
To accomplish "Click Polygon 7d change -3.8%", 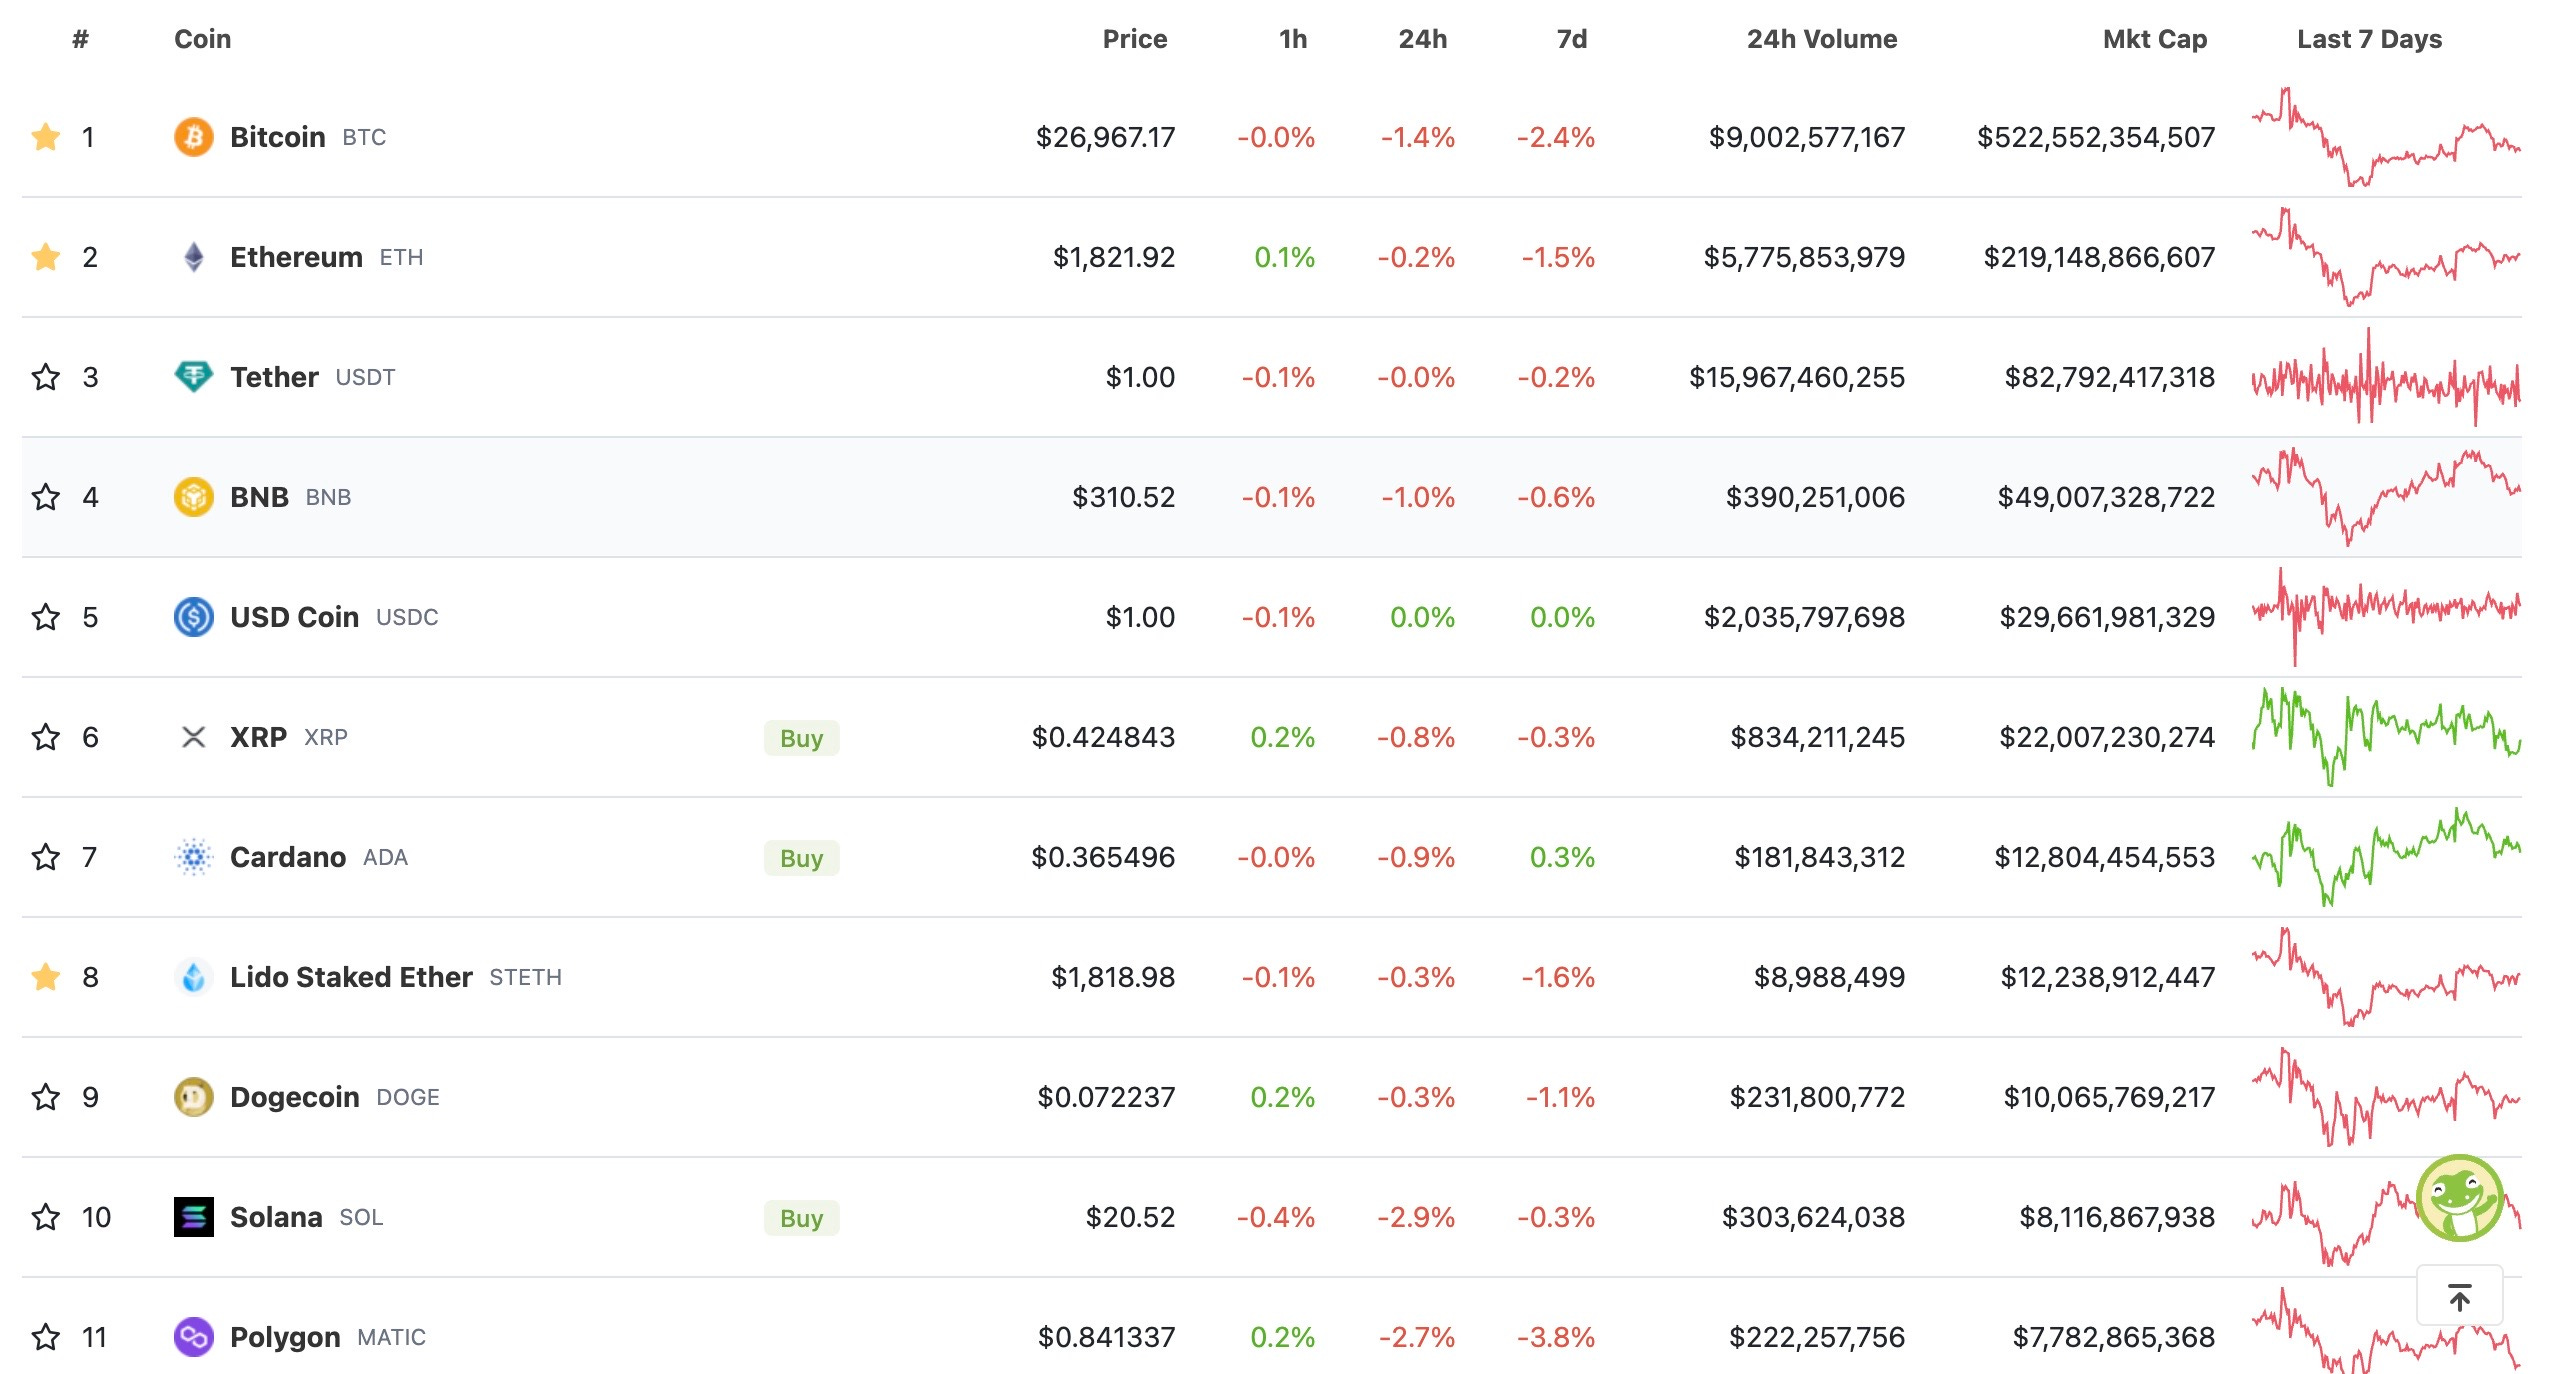I will click(x=1556, y=1337).
